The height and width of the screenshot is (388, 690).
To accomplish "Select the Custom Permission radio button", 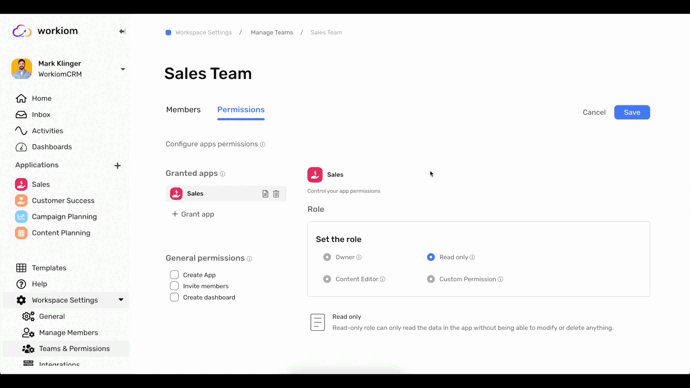I will coord(431,279).
